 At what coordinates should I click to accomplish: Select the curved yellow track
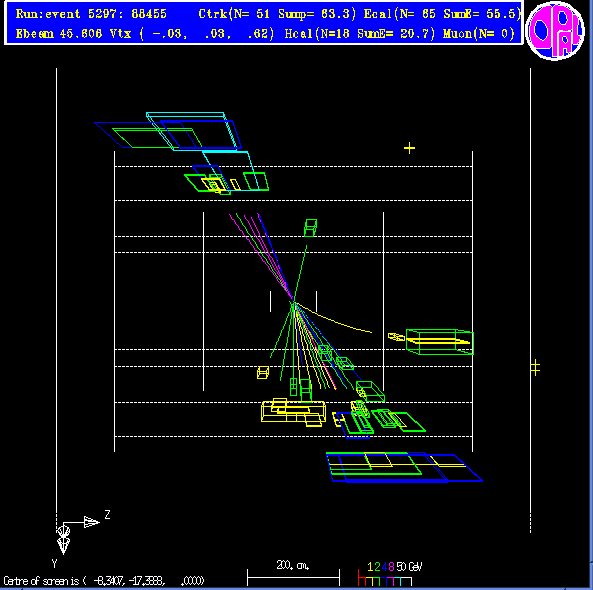(x=333, y=318)
